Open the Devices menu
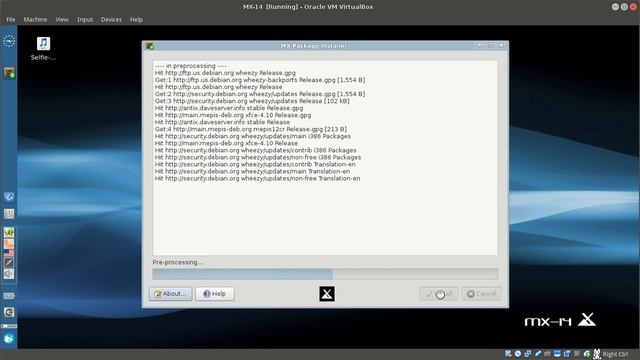Screen dimensions: 640x360 click(x=111, y=20)
